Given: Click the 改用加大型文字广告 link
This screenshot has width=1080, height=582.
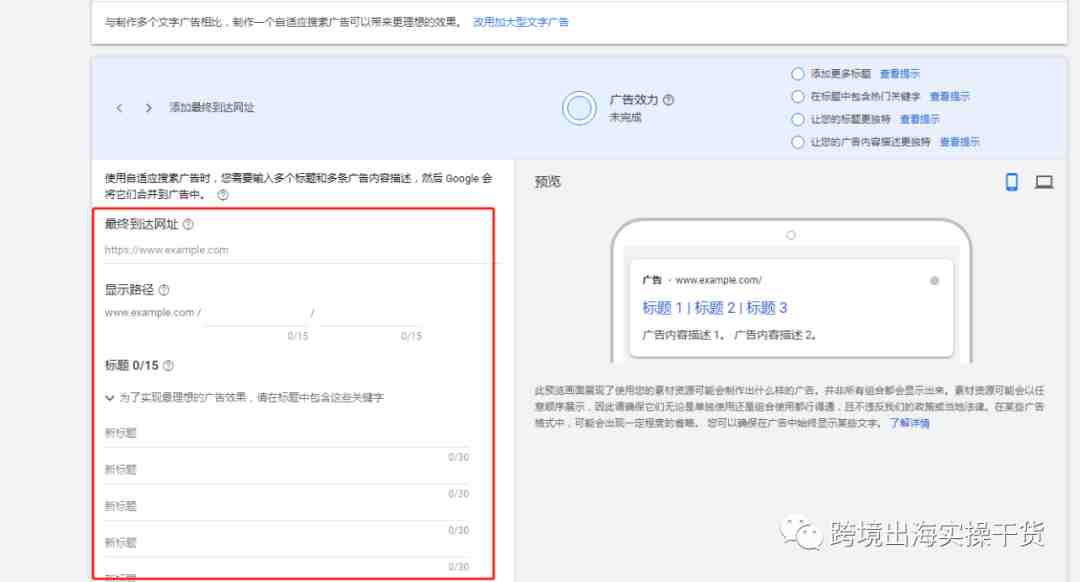Looking at the screenshot, I should coord(521,22).
